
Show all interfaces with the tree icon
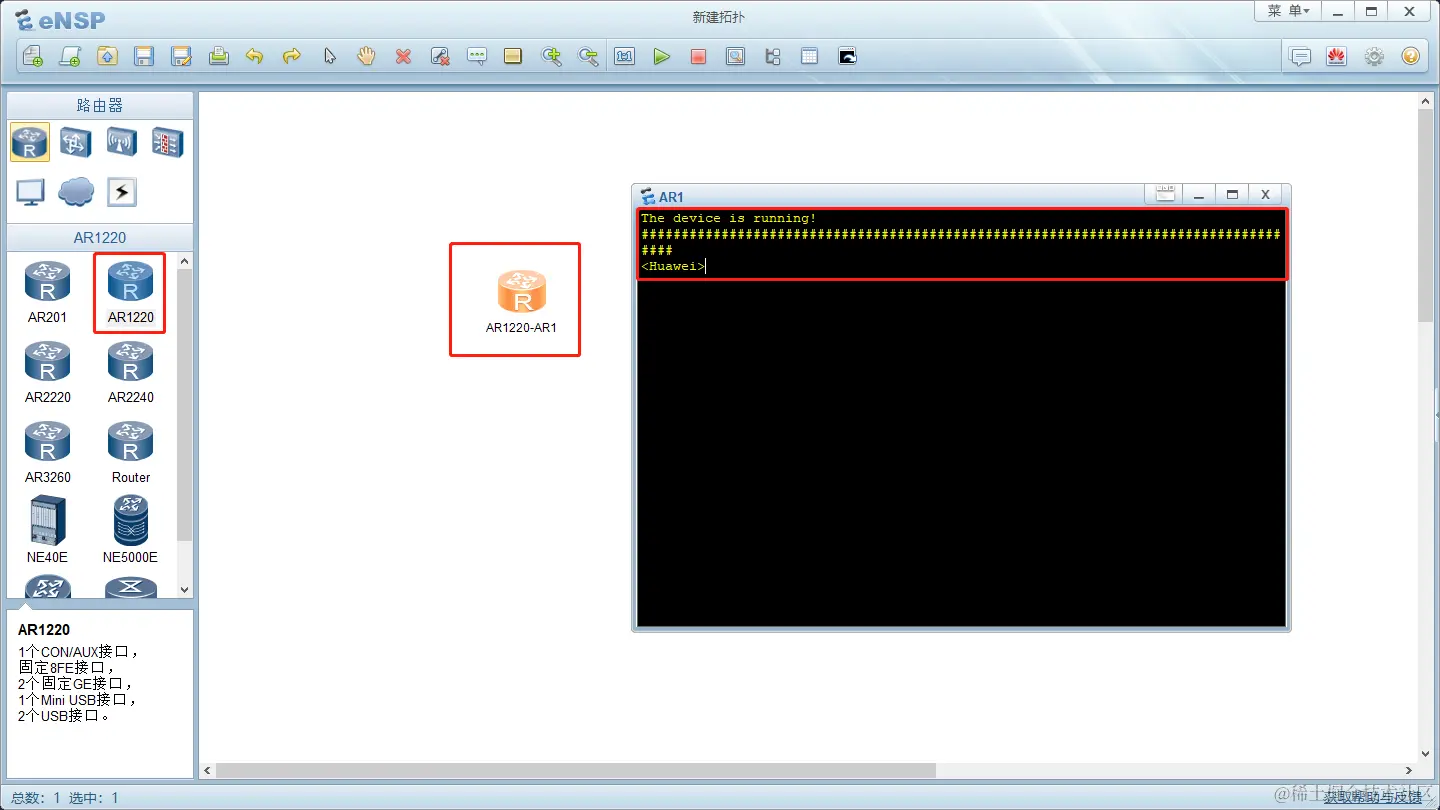click(772, 57)
